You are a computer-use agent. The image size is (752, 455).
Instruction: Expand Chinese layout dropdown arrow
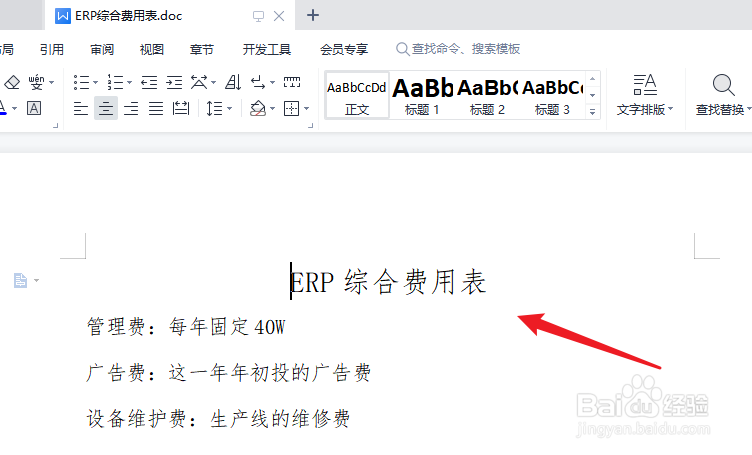[213, 82]
